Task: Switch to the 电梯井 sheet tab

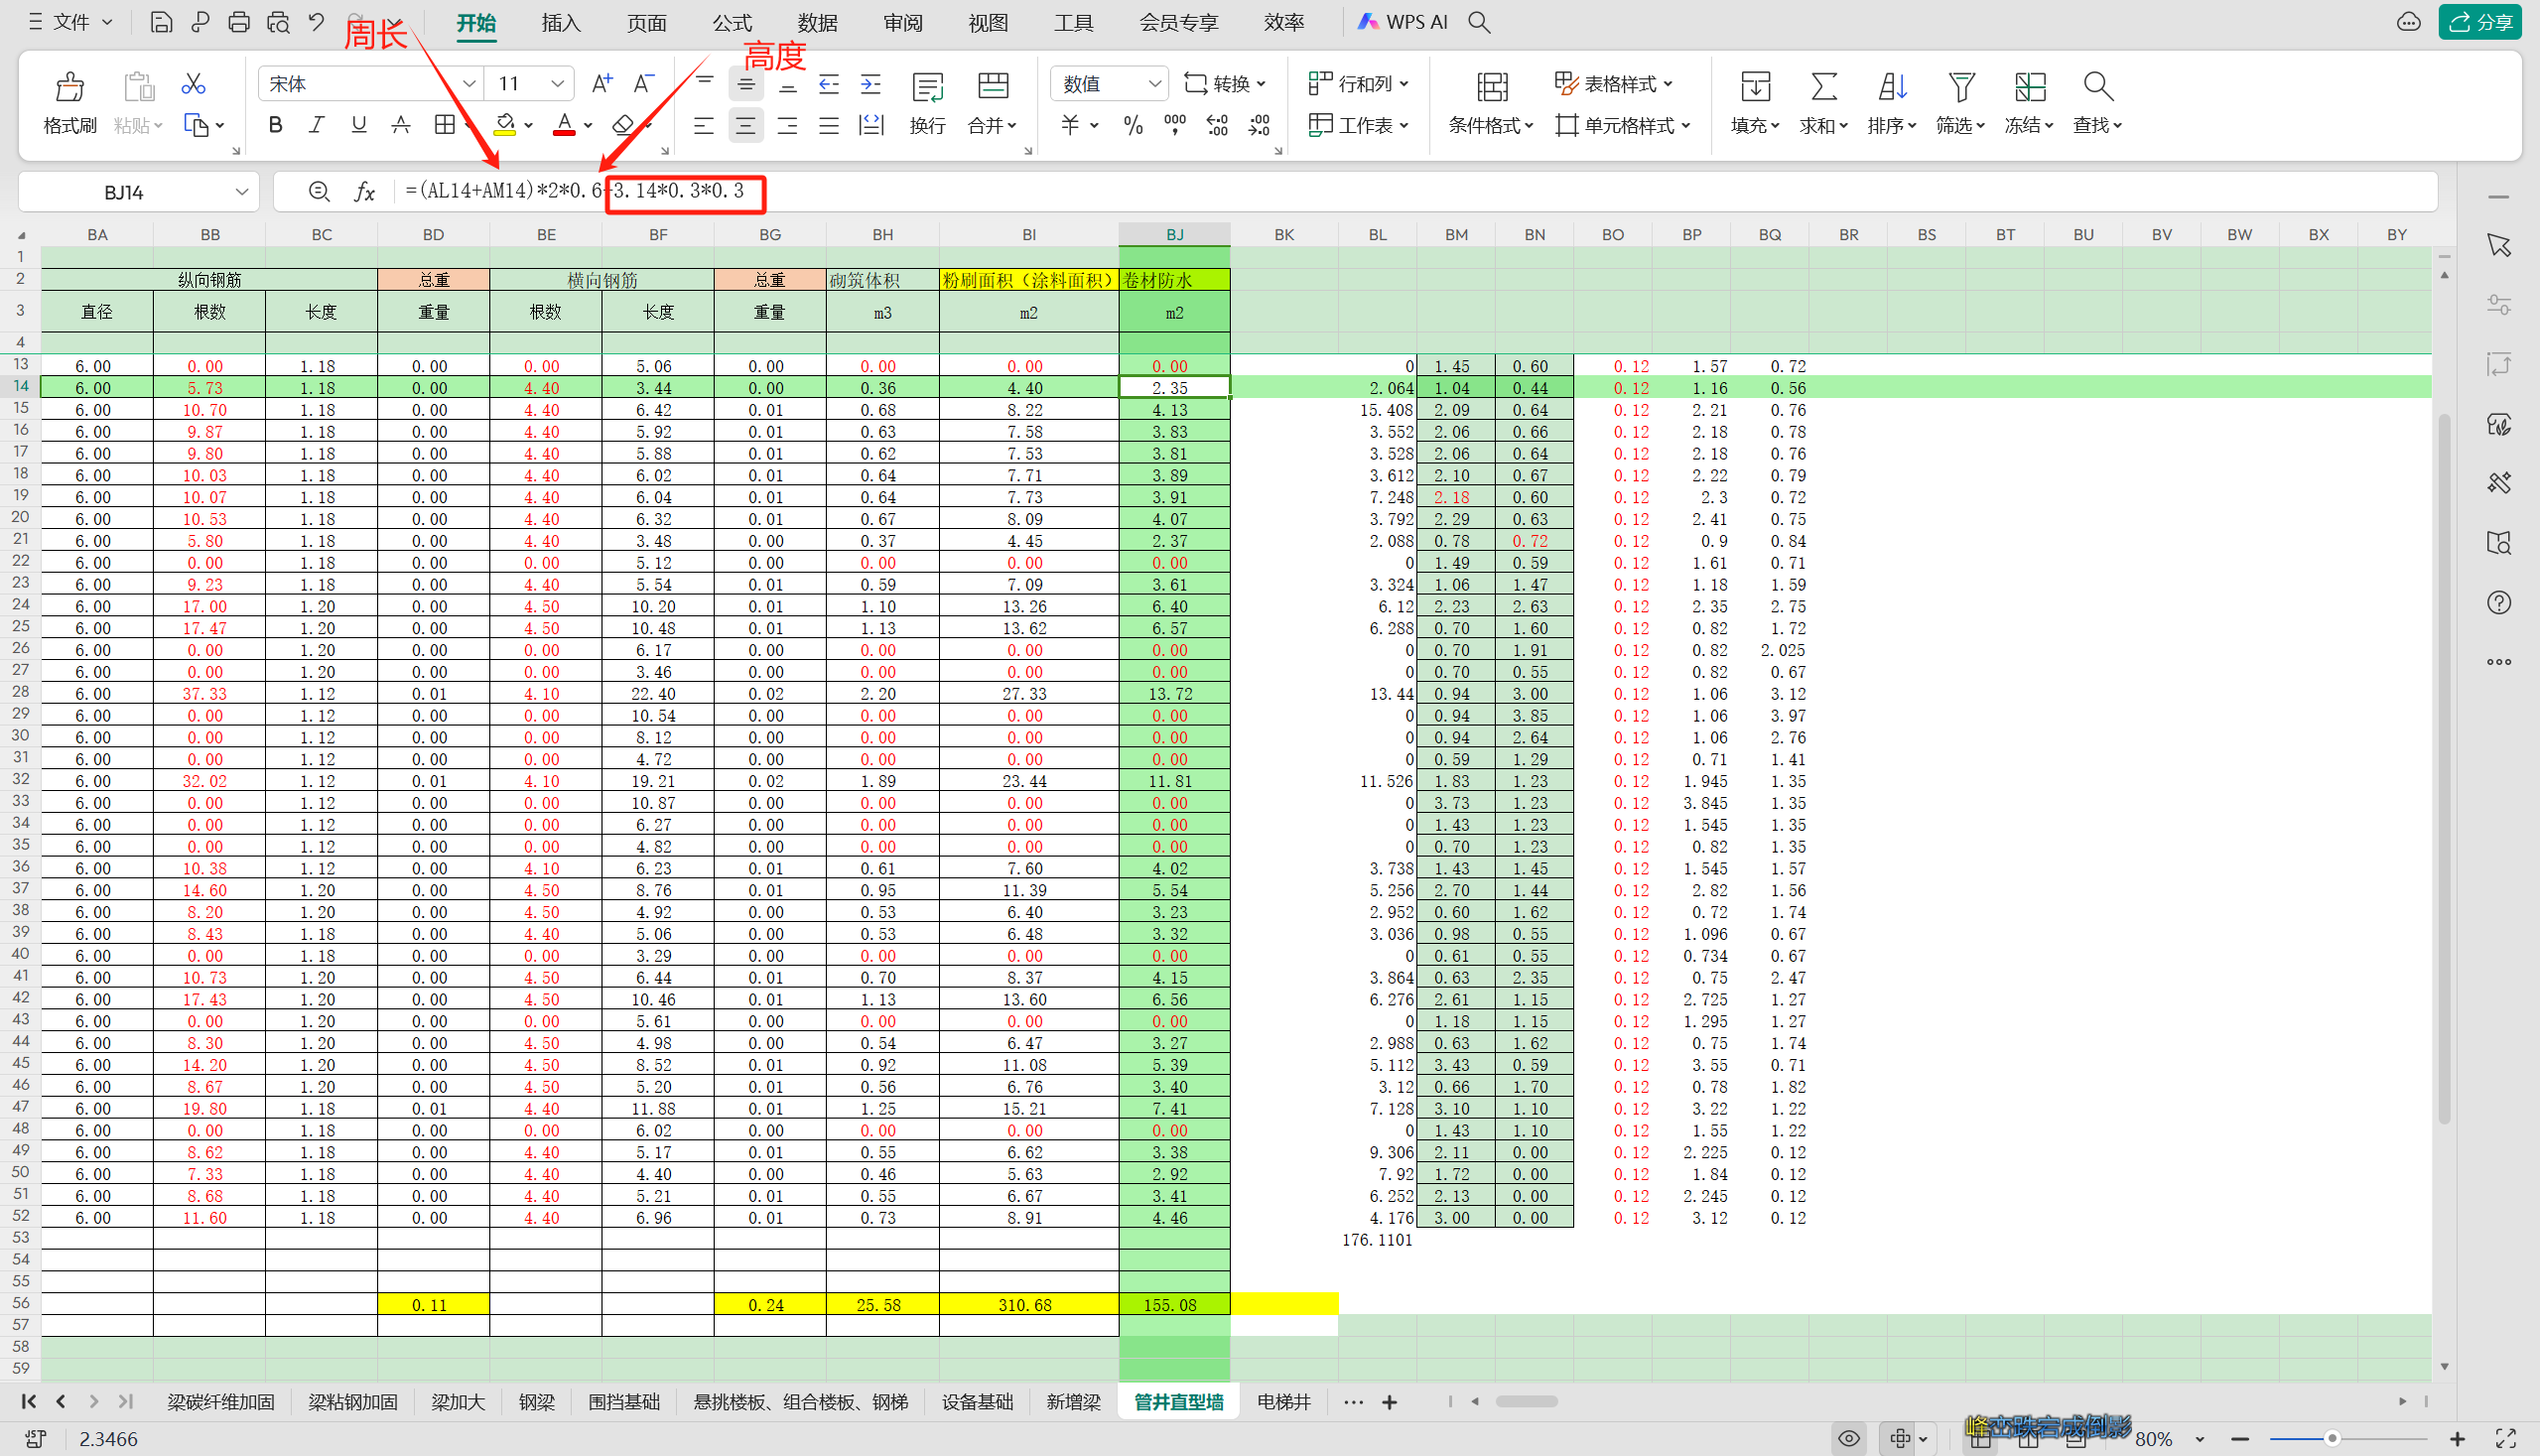Action: point(1283,1402)
